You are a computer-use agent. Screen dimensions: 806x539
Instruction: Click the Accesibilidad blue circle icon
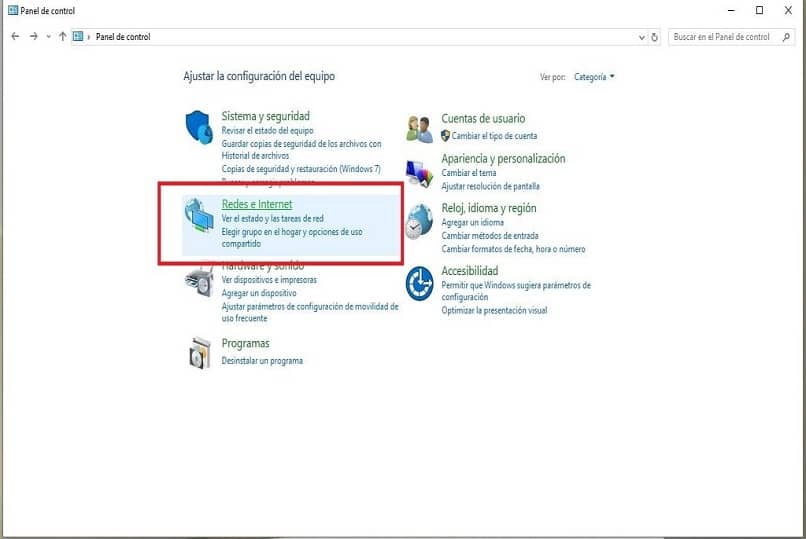[419, 284]
